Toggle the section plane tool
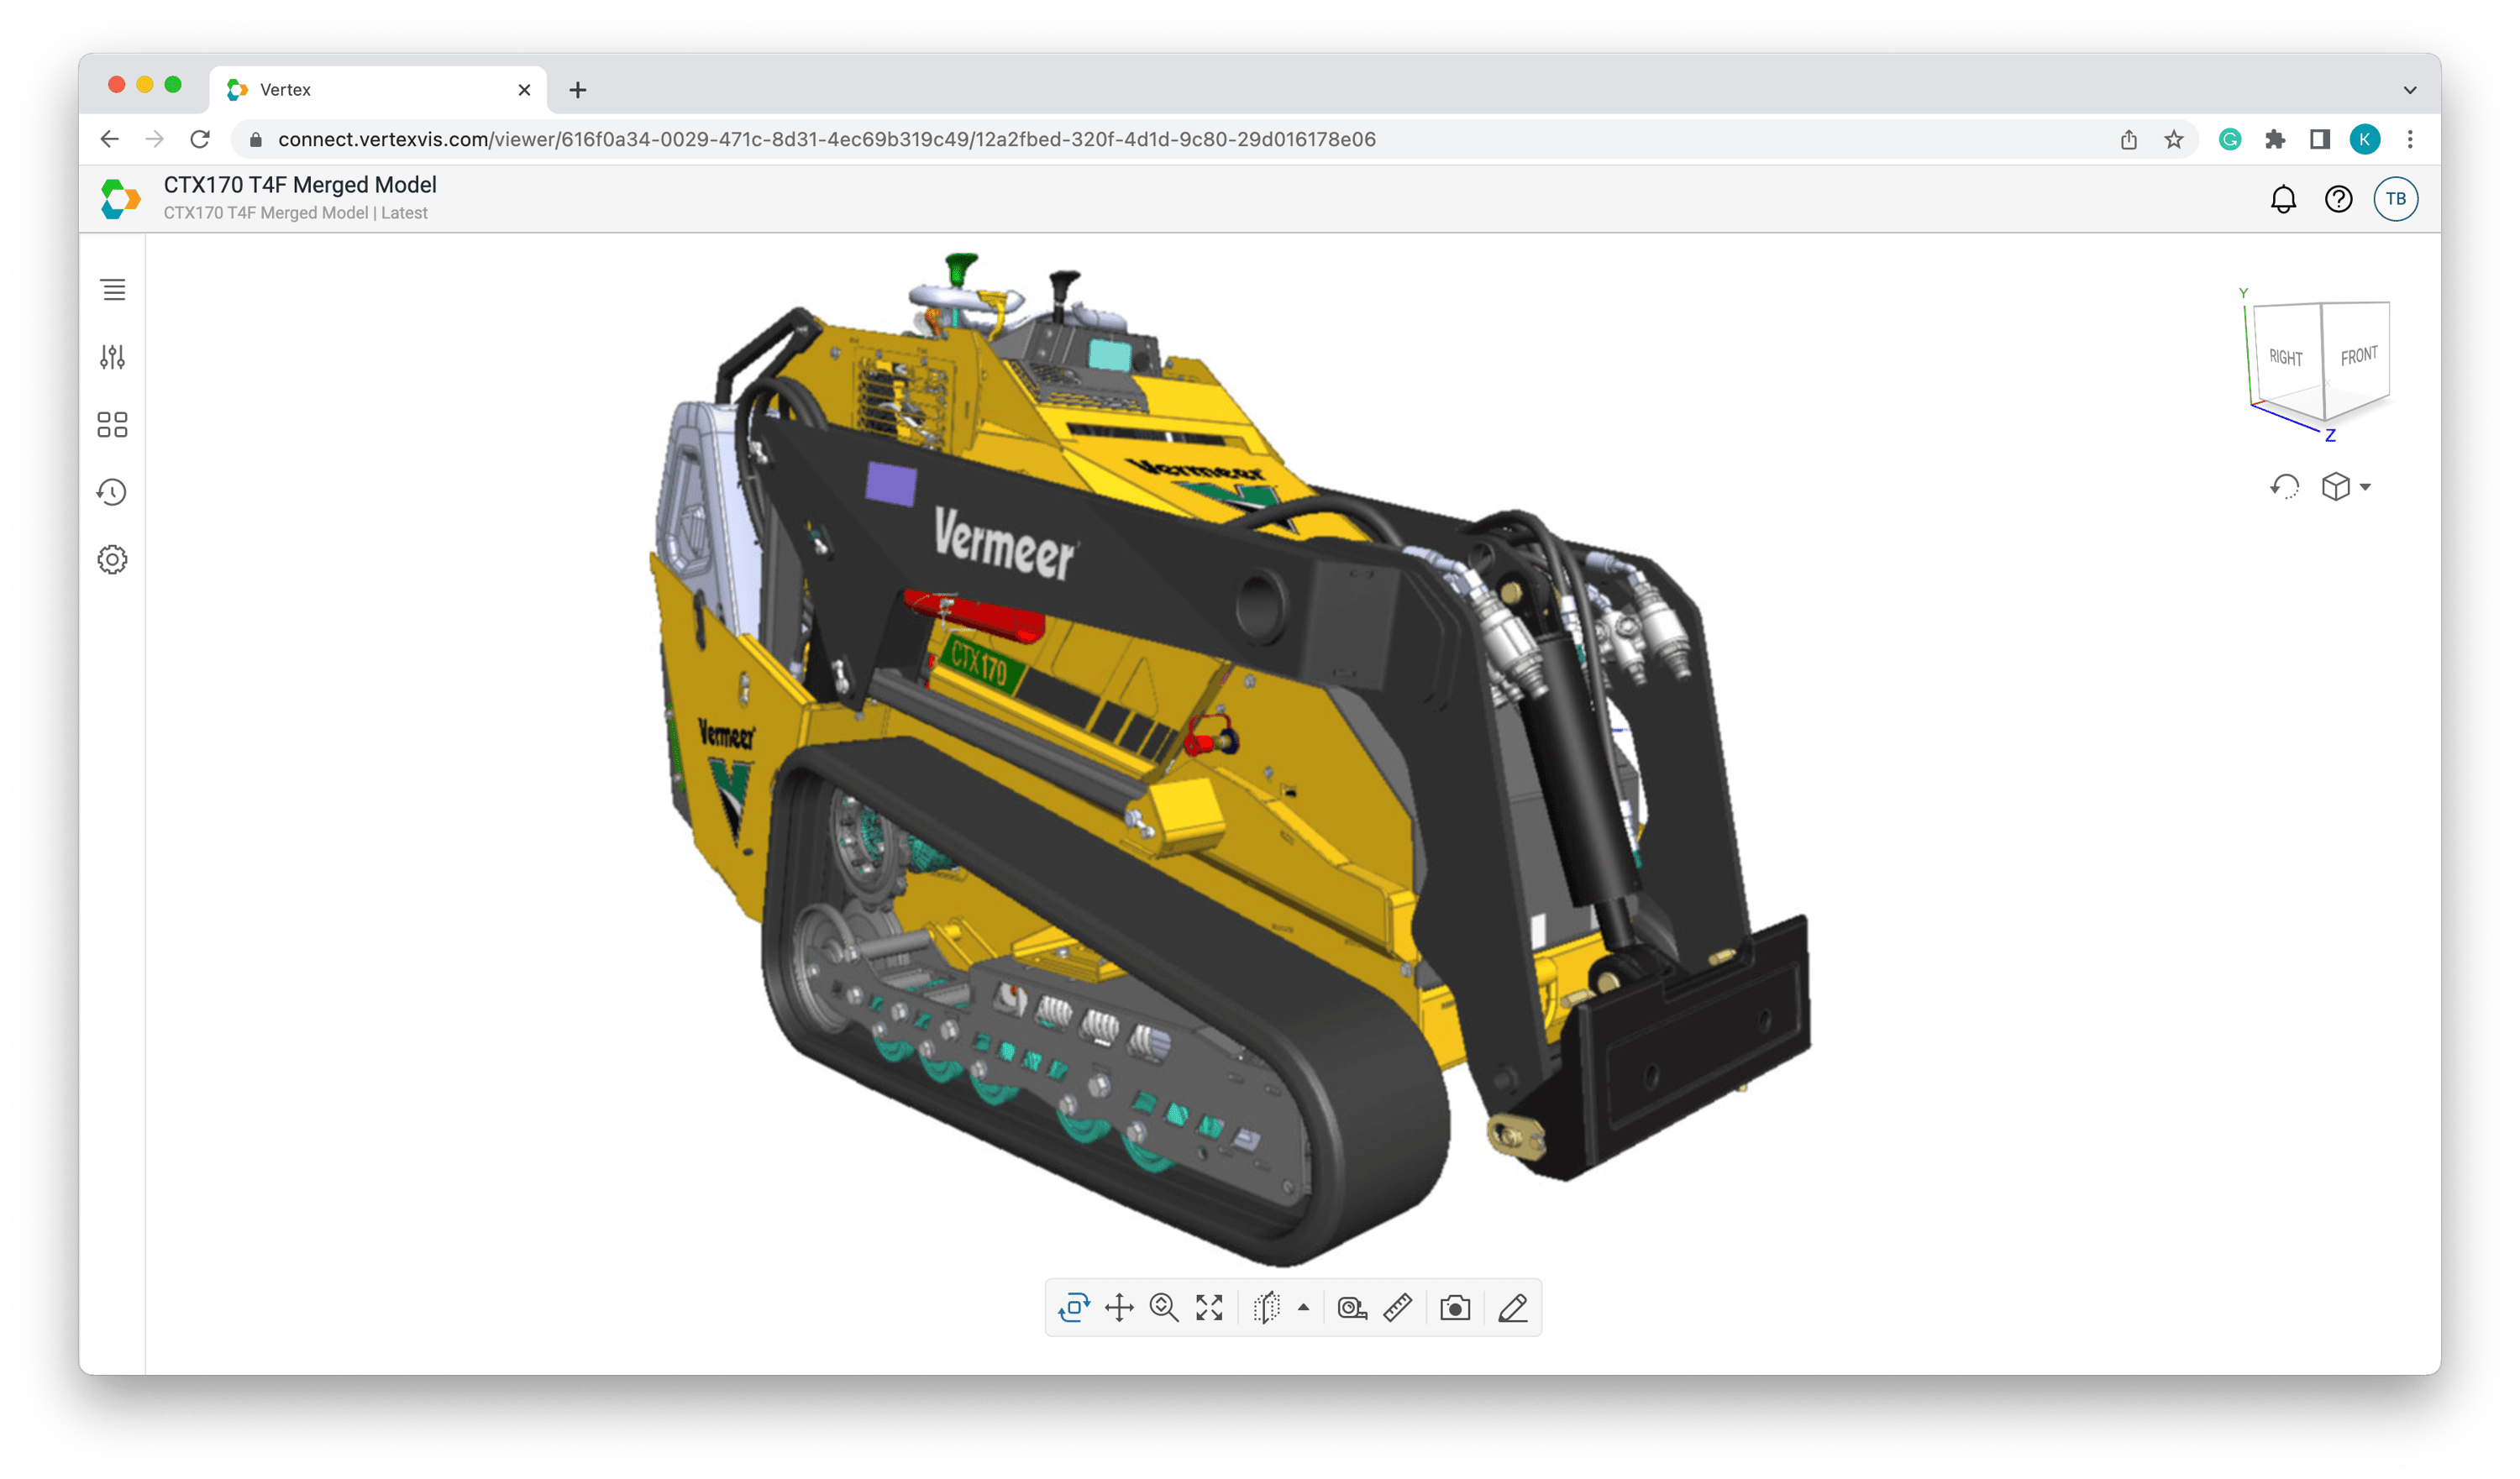 coord(1267,1307)
